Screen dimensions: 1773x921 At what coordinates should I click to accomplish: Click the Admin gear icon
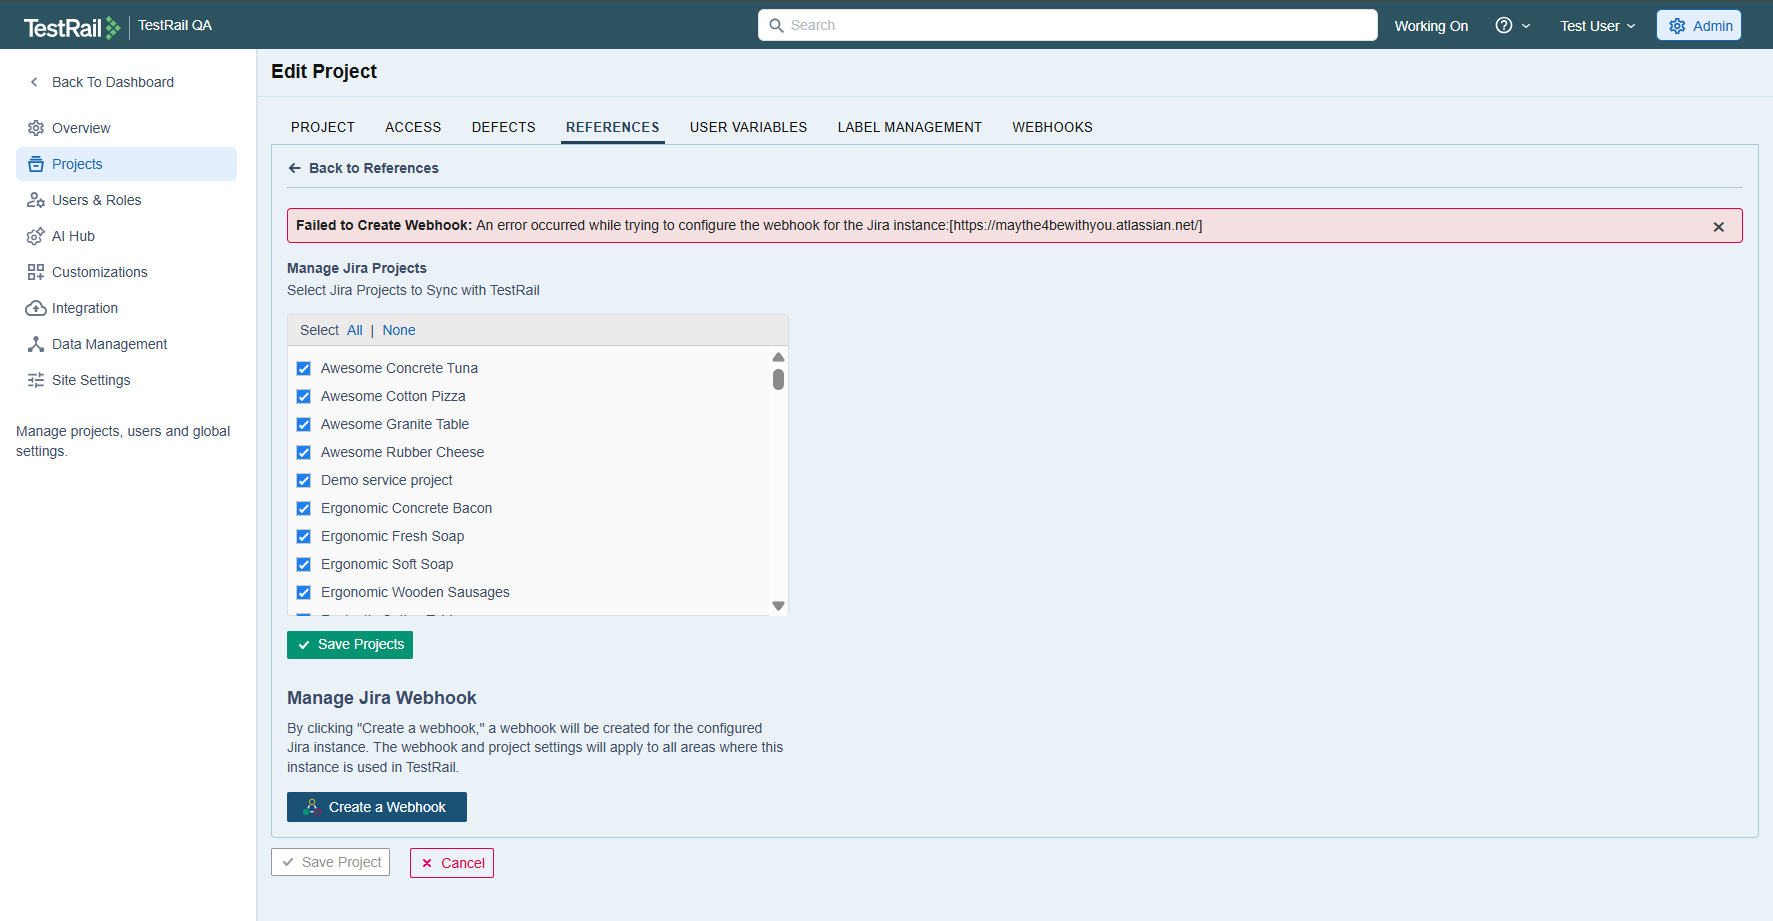pos(1677,26)
